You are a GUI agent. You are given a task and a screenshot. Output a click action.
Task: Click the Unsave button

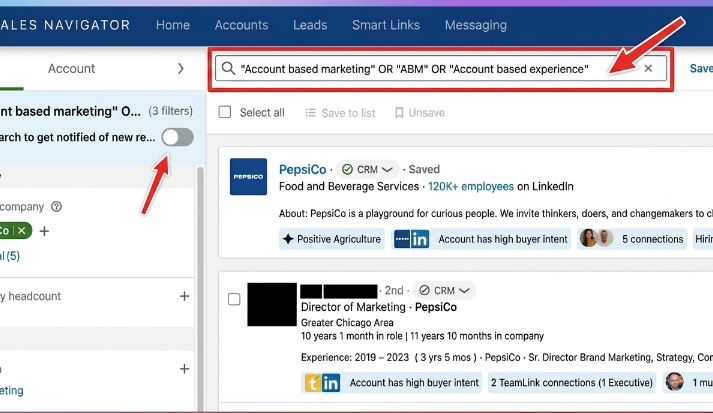click(x=419, y=112)
